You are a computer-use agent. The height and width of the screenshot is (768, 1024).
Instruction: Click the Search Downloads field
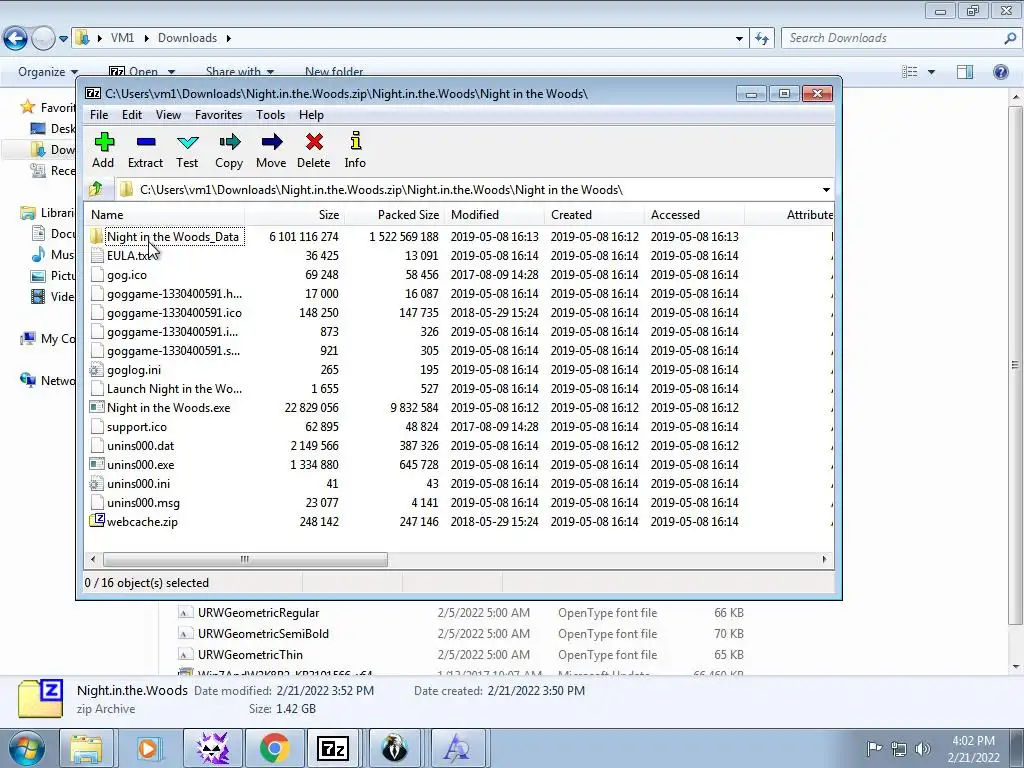click(x=901, y=39)
